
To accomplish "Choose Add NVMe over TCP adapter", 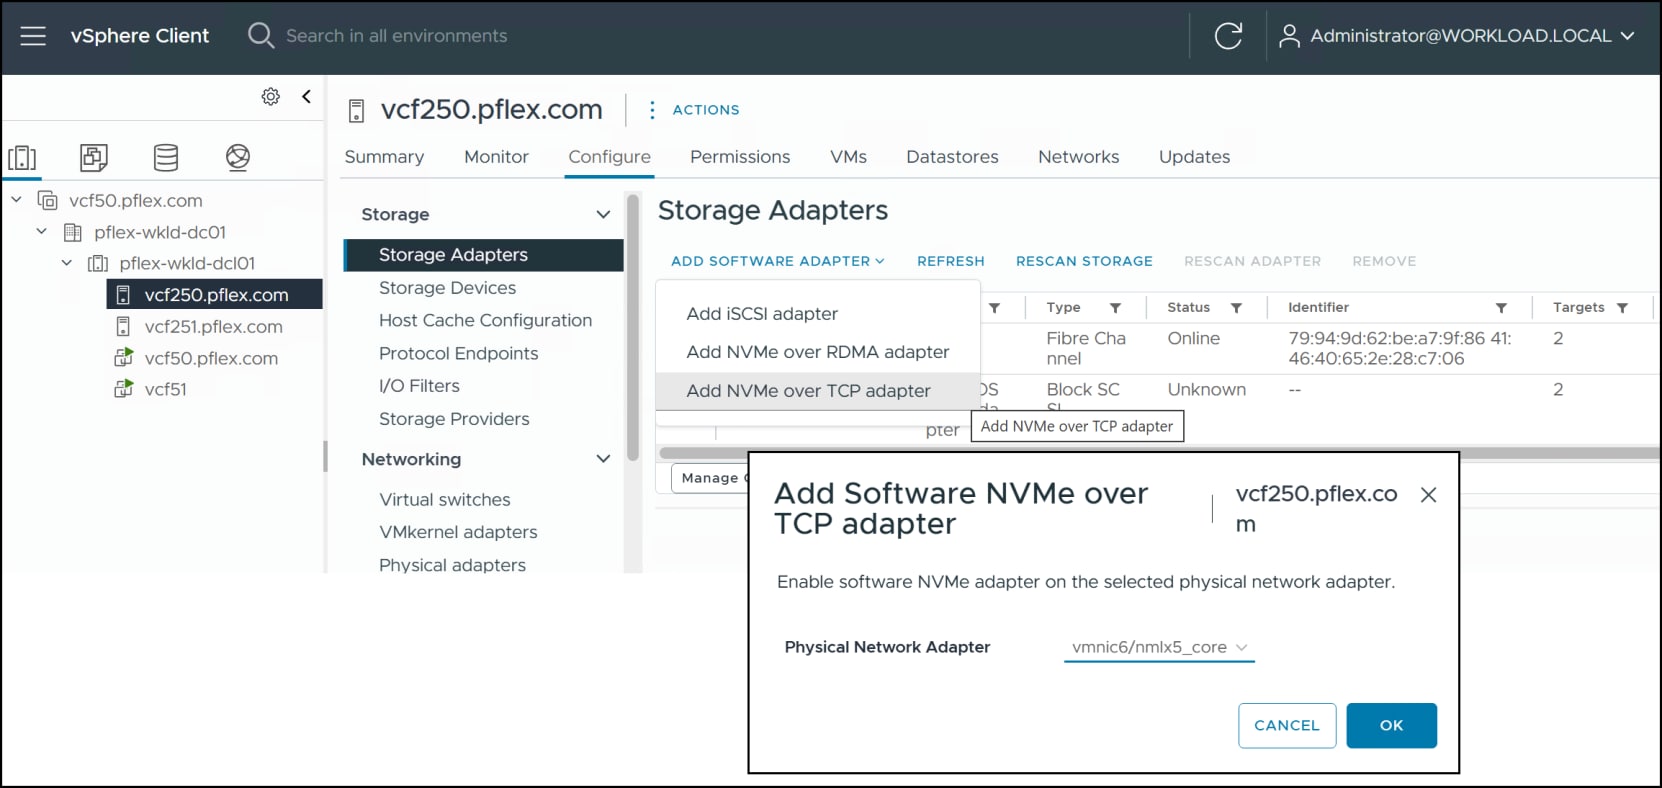I will [x=818, y=391].
